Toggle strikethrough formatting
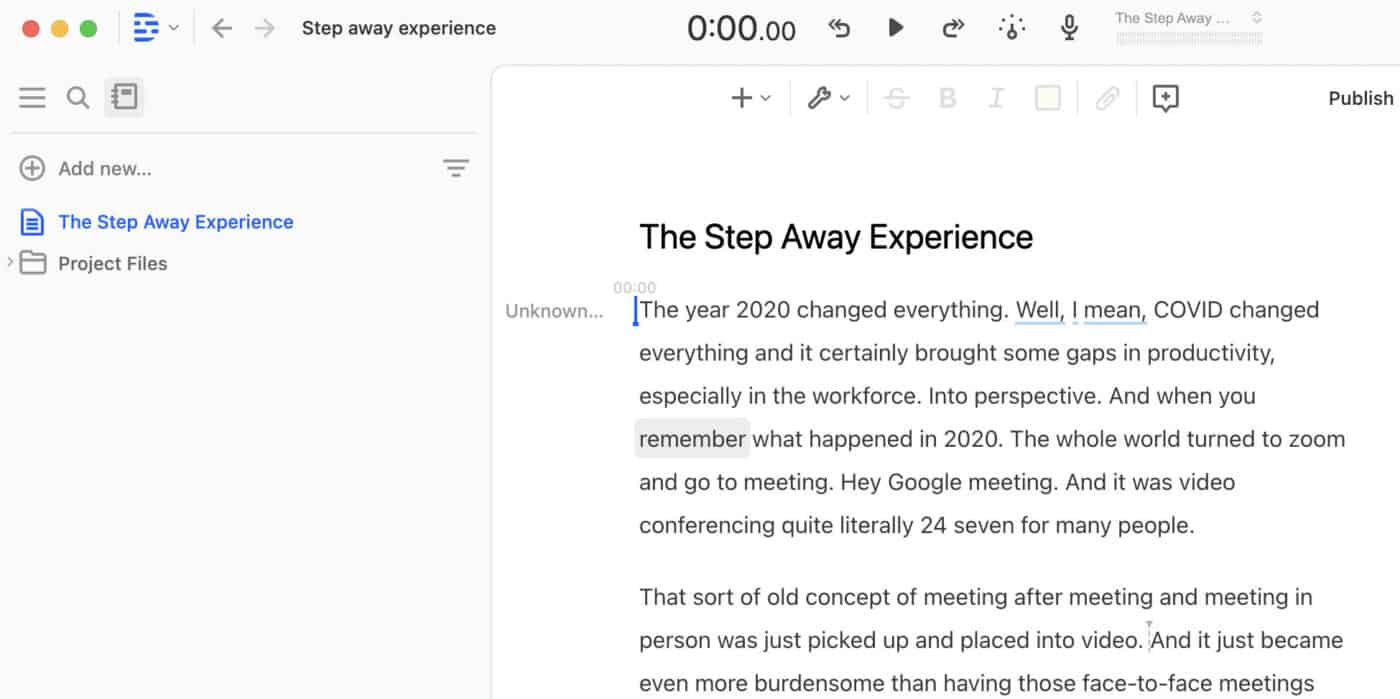This screenshot has height=699, width=1400. [897, 98]
